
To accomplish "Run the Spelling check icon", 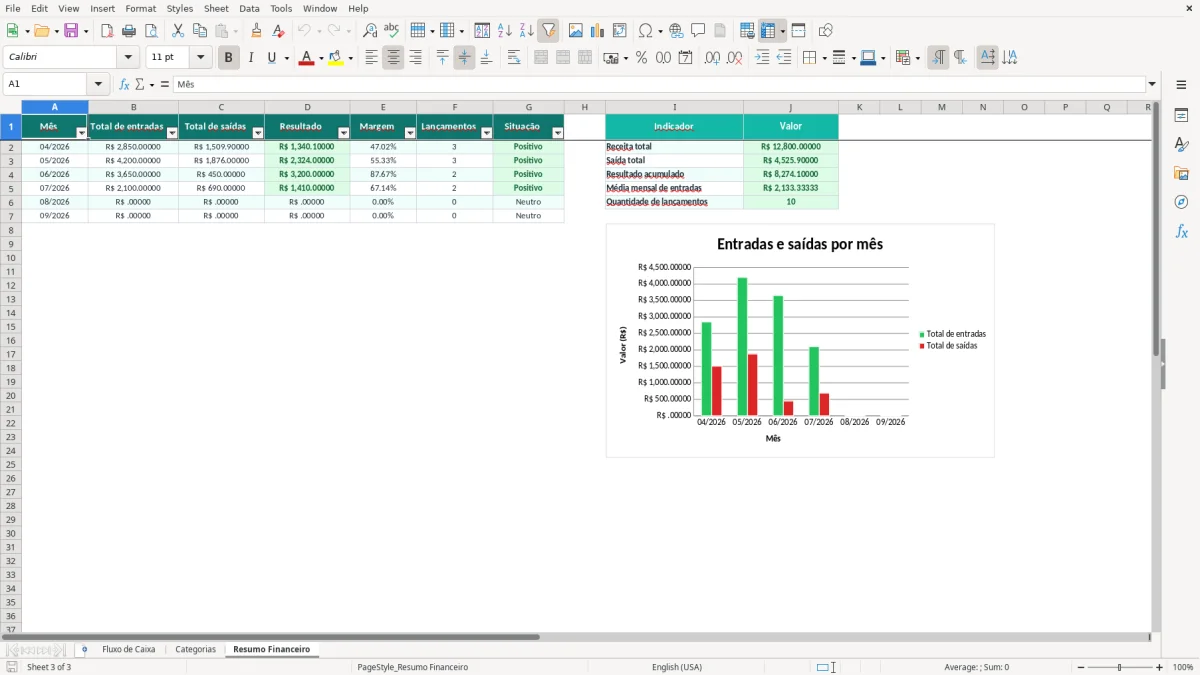I will coord(392,31).
